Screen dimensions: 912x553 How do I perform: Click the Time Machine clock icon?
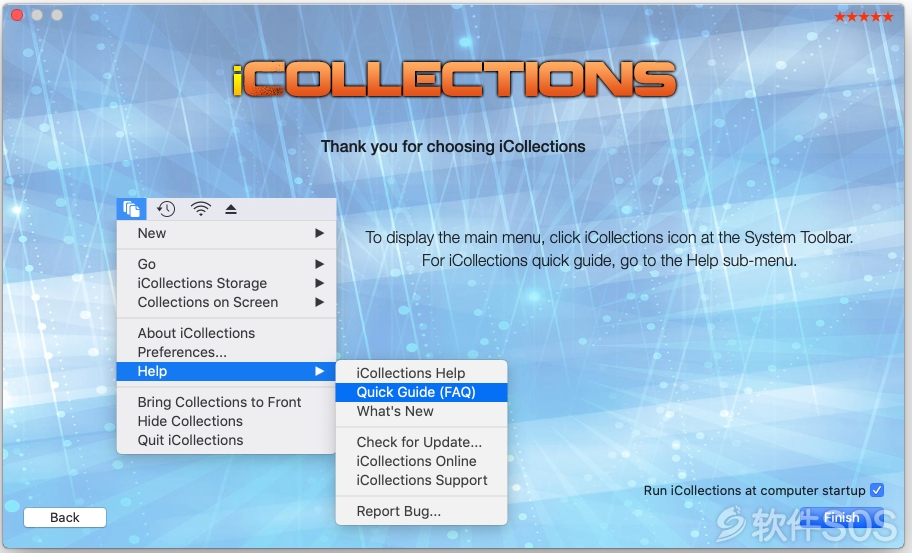coord(166,209)
